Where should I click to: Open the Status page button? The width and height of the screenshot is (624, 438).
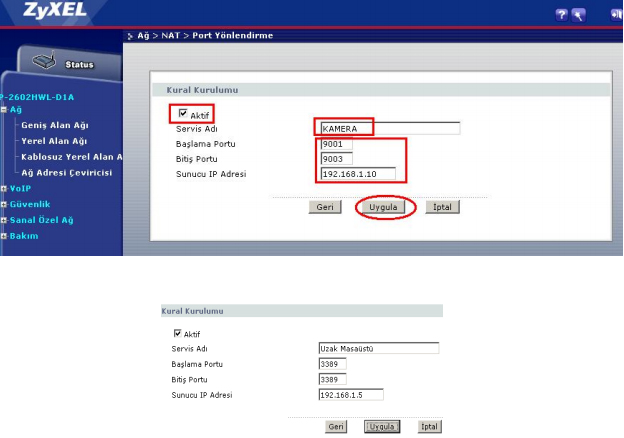[x=63, y=65]
